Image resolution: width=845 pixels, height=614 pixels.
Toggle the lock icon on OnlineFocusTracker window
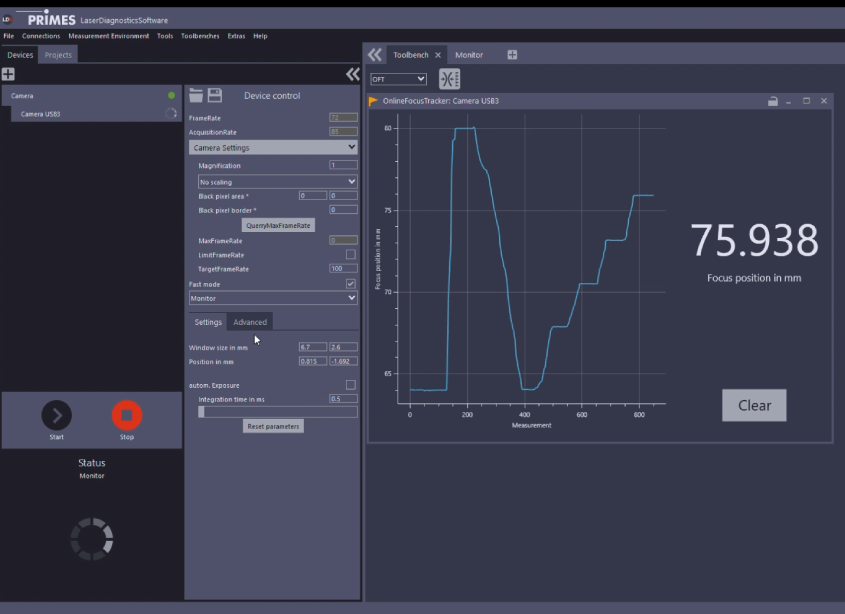click(773, 101)
